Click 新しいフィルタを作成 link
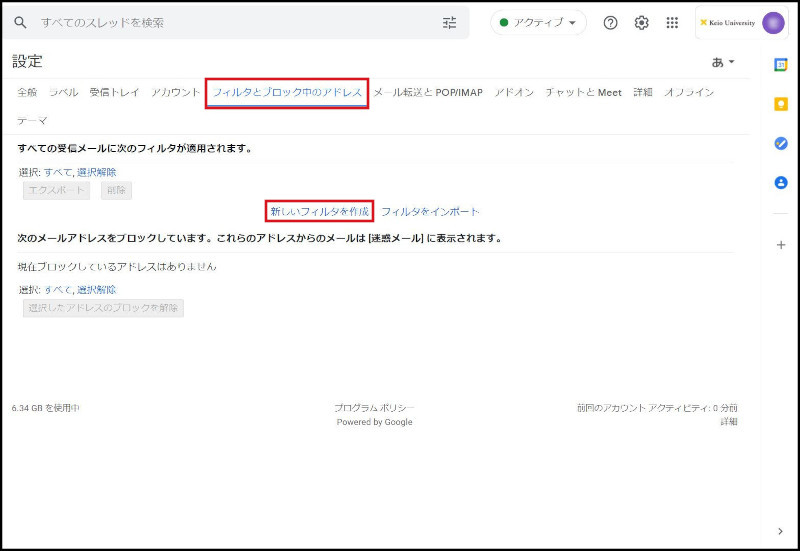The height and width of the screenshot is (551, 800). pyautogui.click(x=320, y=211)
